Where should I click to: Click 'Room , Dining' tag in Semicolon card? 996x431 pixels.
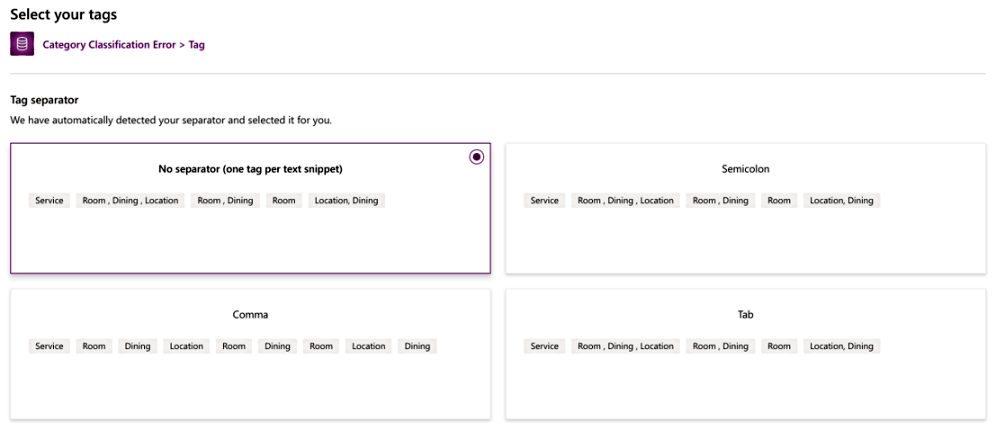720,201
